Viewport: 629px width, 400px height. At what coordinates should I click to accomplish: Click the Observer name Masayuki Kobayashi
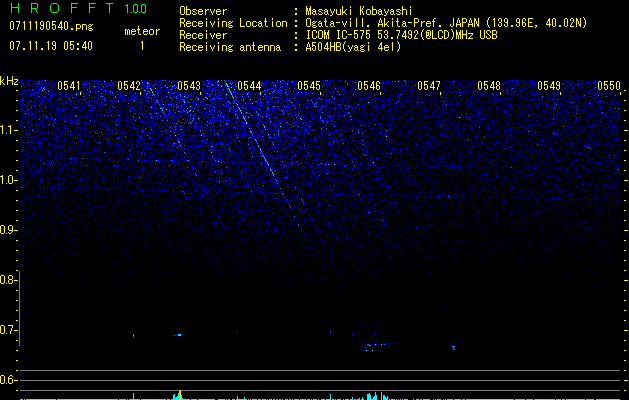[x=359, y=11]
